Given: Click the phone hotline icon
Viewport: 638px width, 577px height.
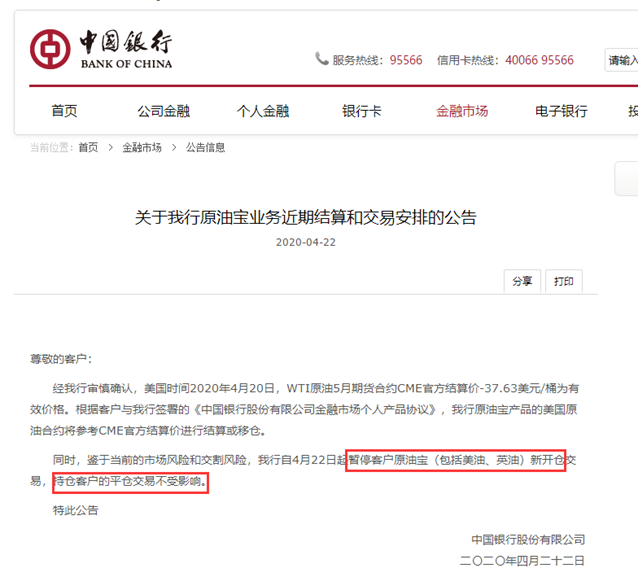Looking at the screenshot, I should tap(321, 59).
